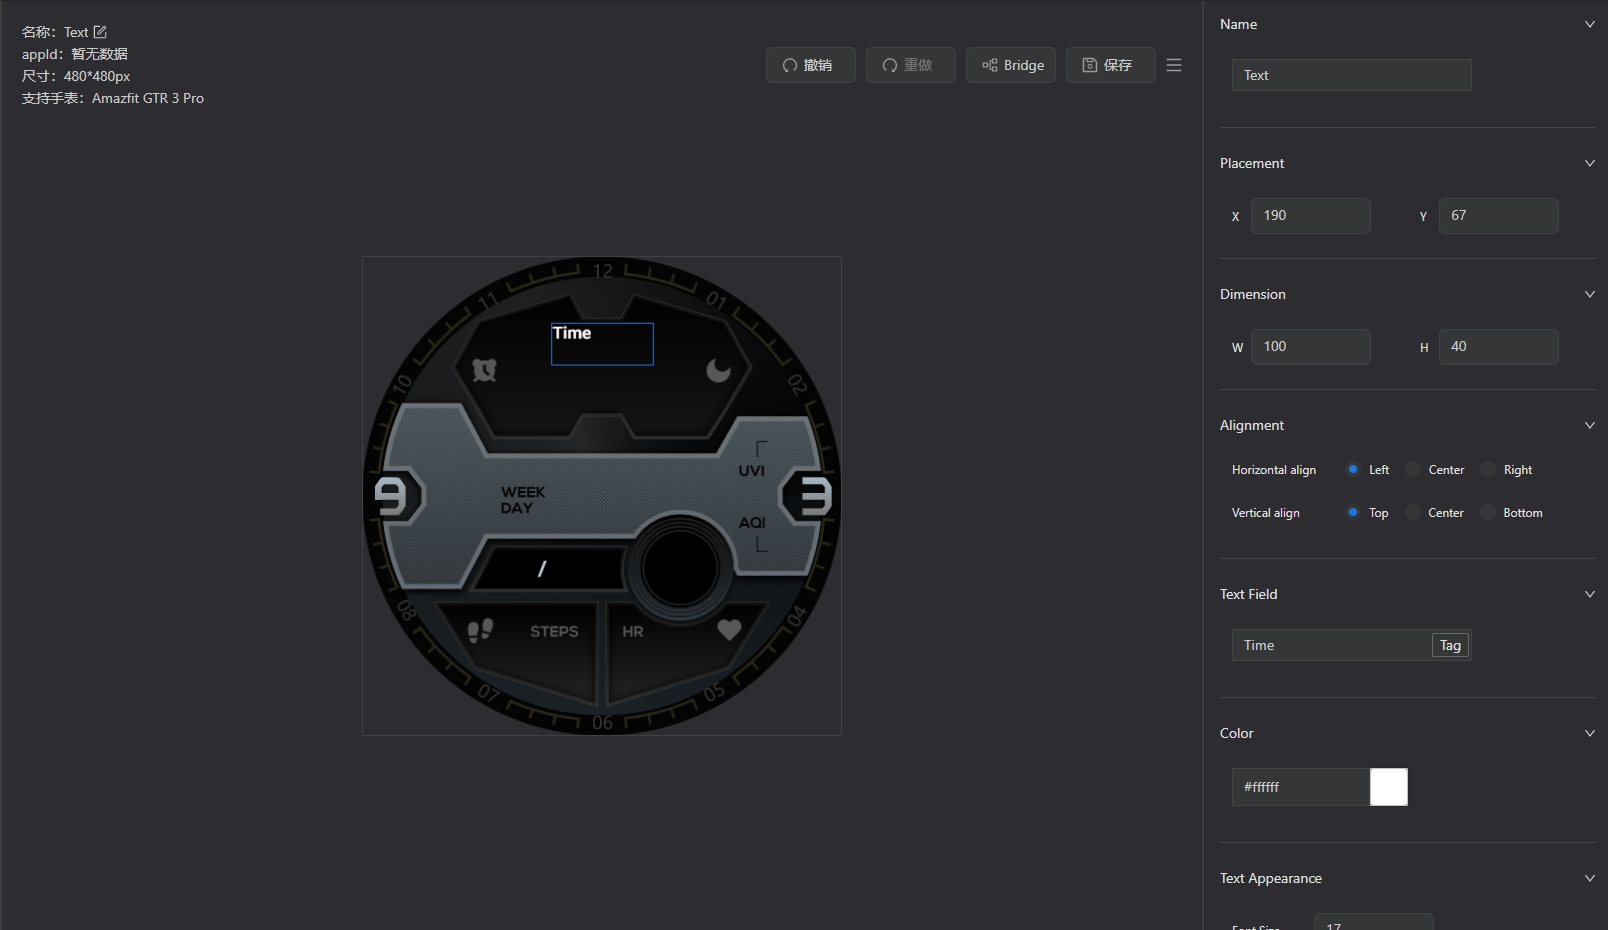Image resolution: width=1608 pixels, height=930 pixels.
Task: Click the edit name pencil icon
Action: (100, 32)
